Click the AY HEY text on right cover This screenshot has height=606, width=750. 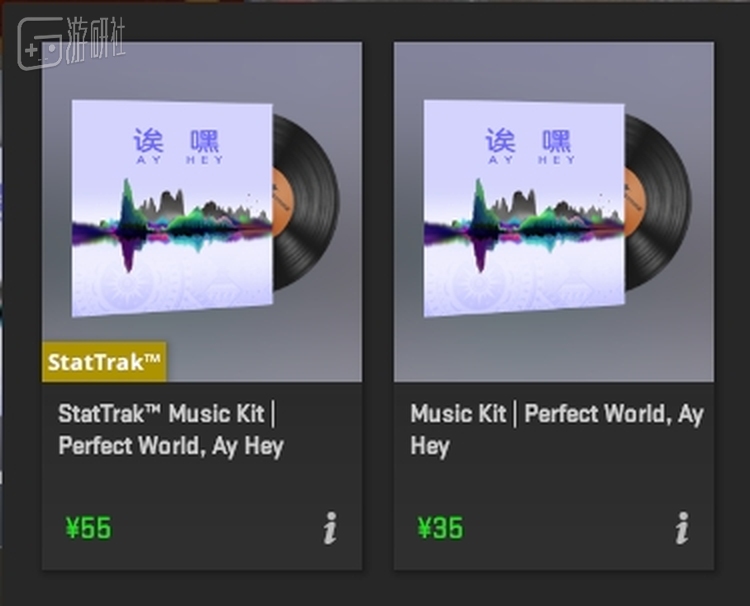(532, 160)
